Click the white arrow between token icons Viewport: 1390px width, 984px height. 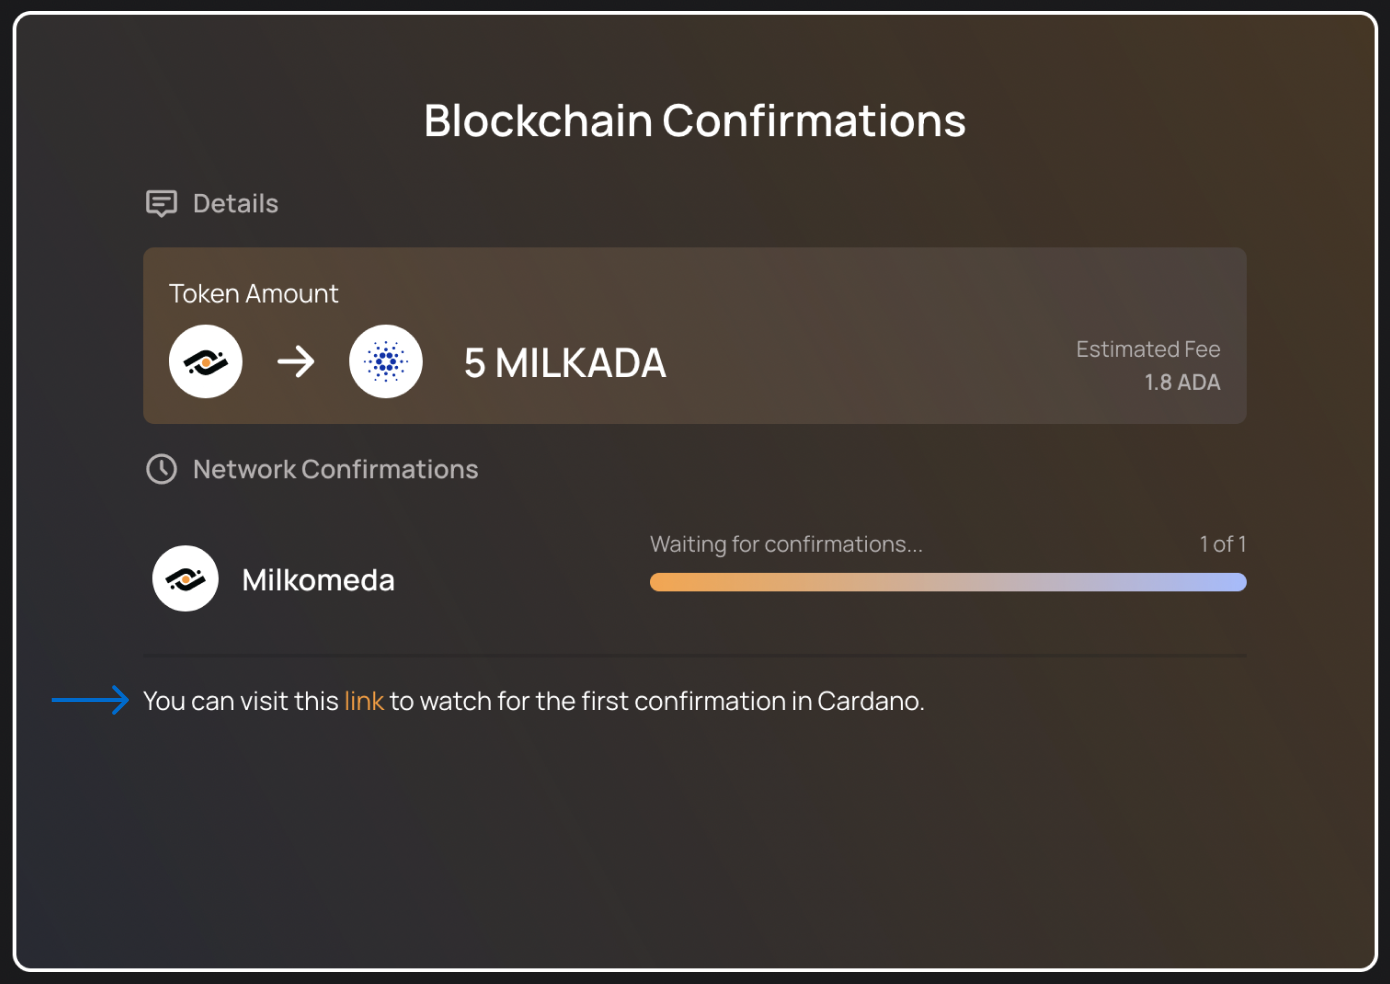(x=296, y=362)
